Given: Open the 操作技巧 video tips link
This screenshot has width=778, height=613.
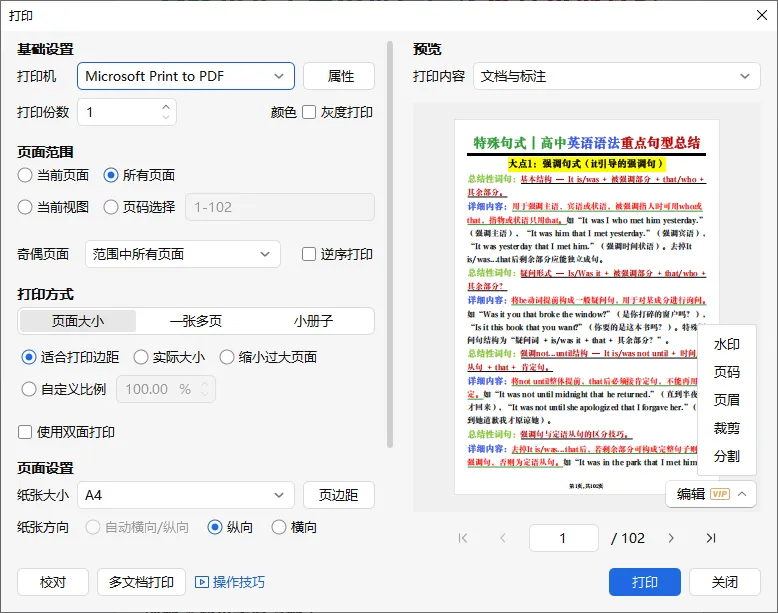Looking at the screenshot, I should [230, 582].
